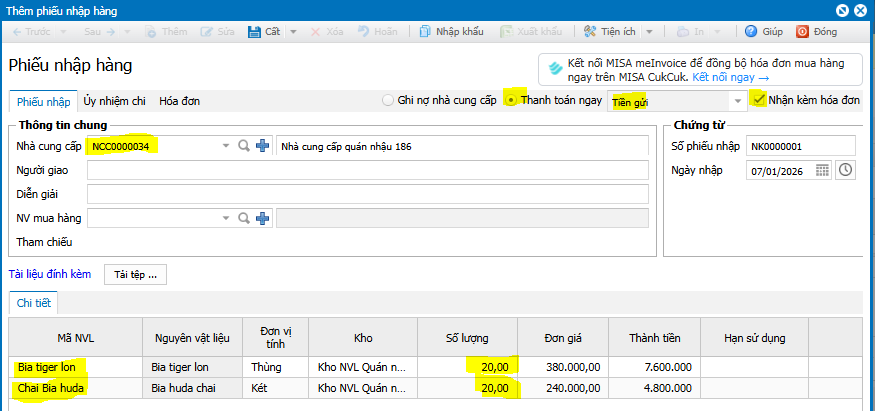Click the Xóa delete button
875x411 pixels.
click(327, 32)
